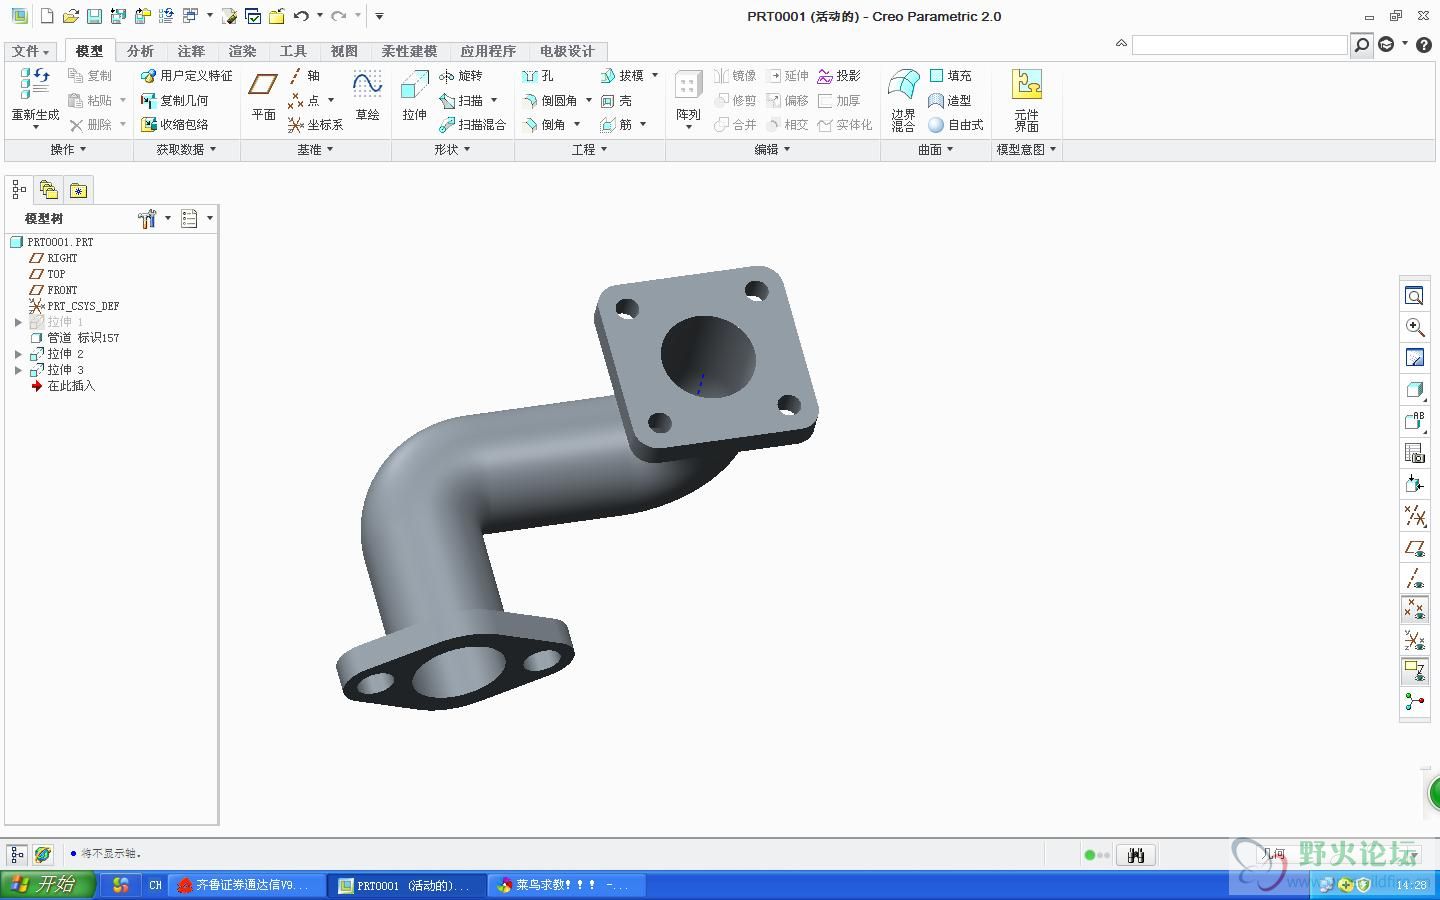Click the New file icon
1440x900 pixels.
[47, 16]
